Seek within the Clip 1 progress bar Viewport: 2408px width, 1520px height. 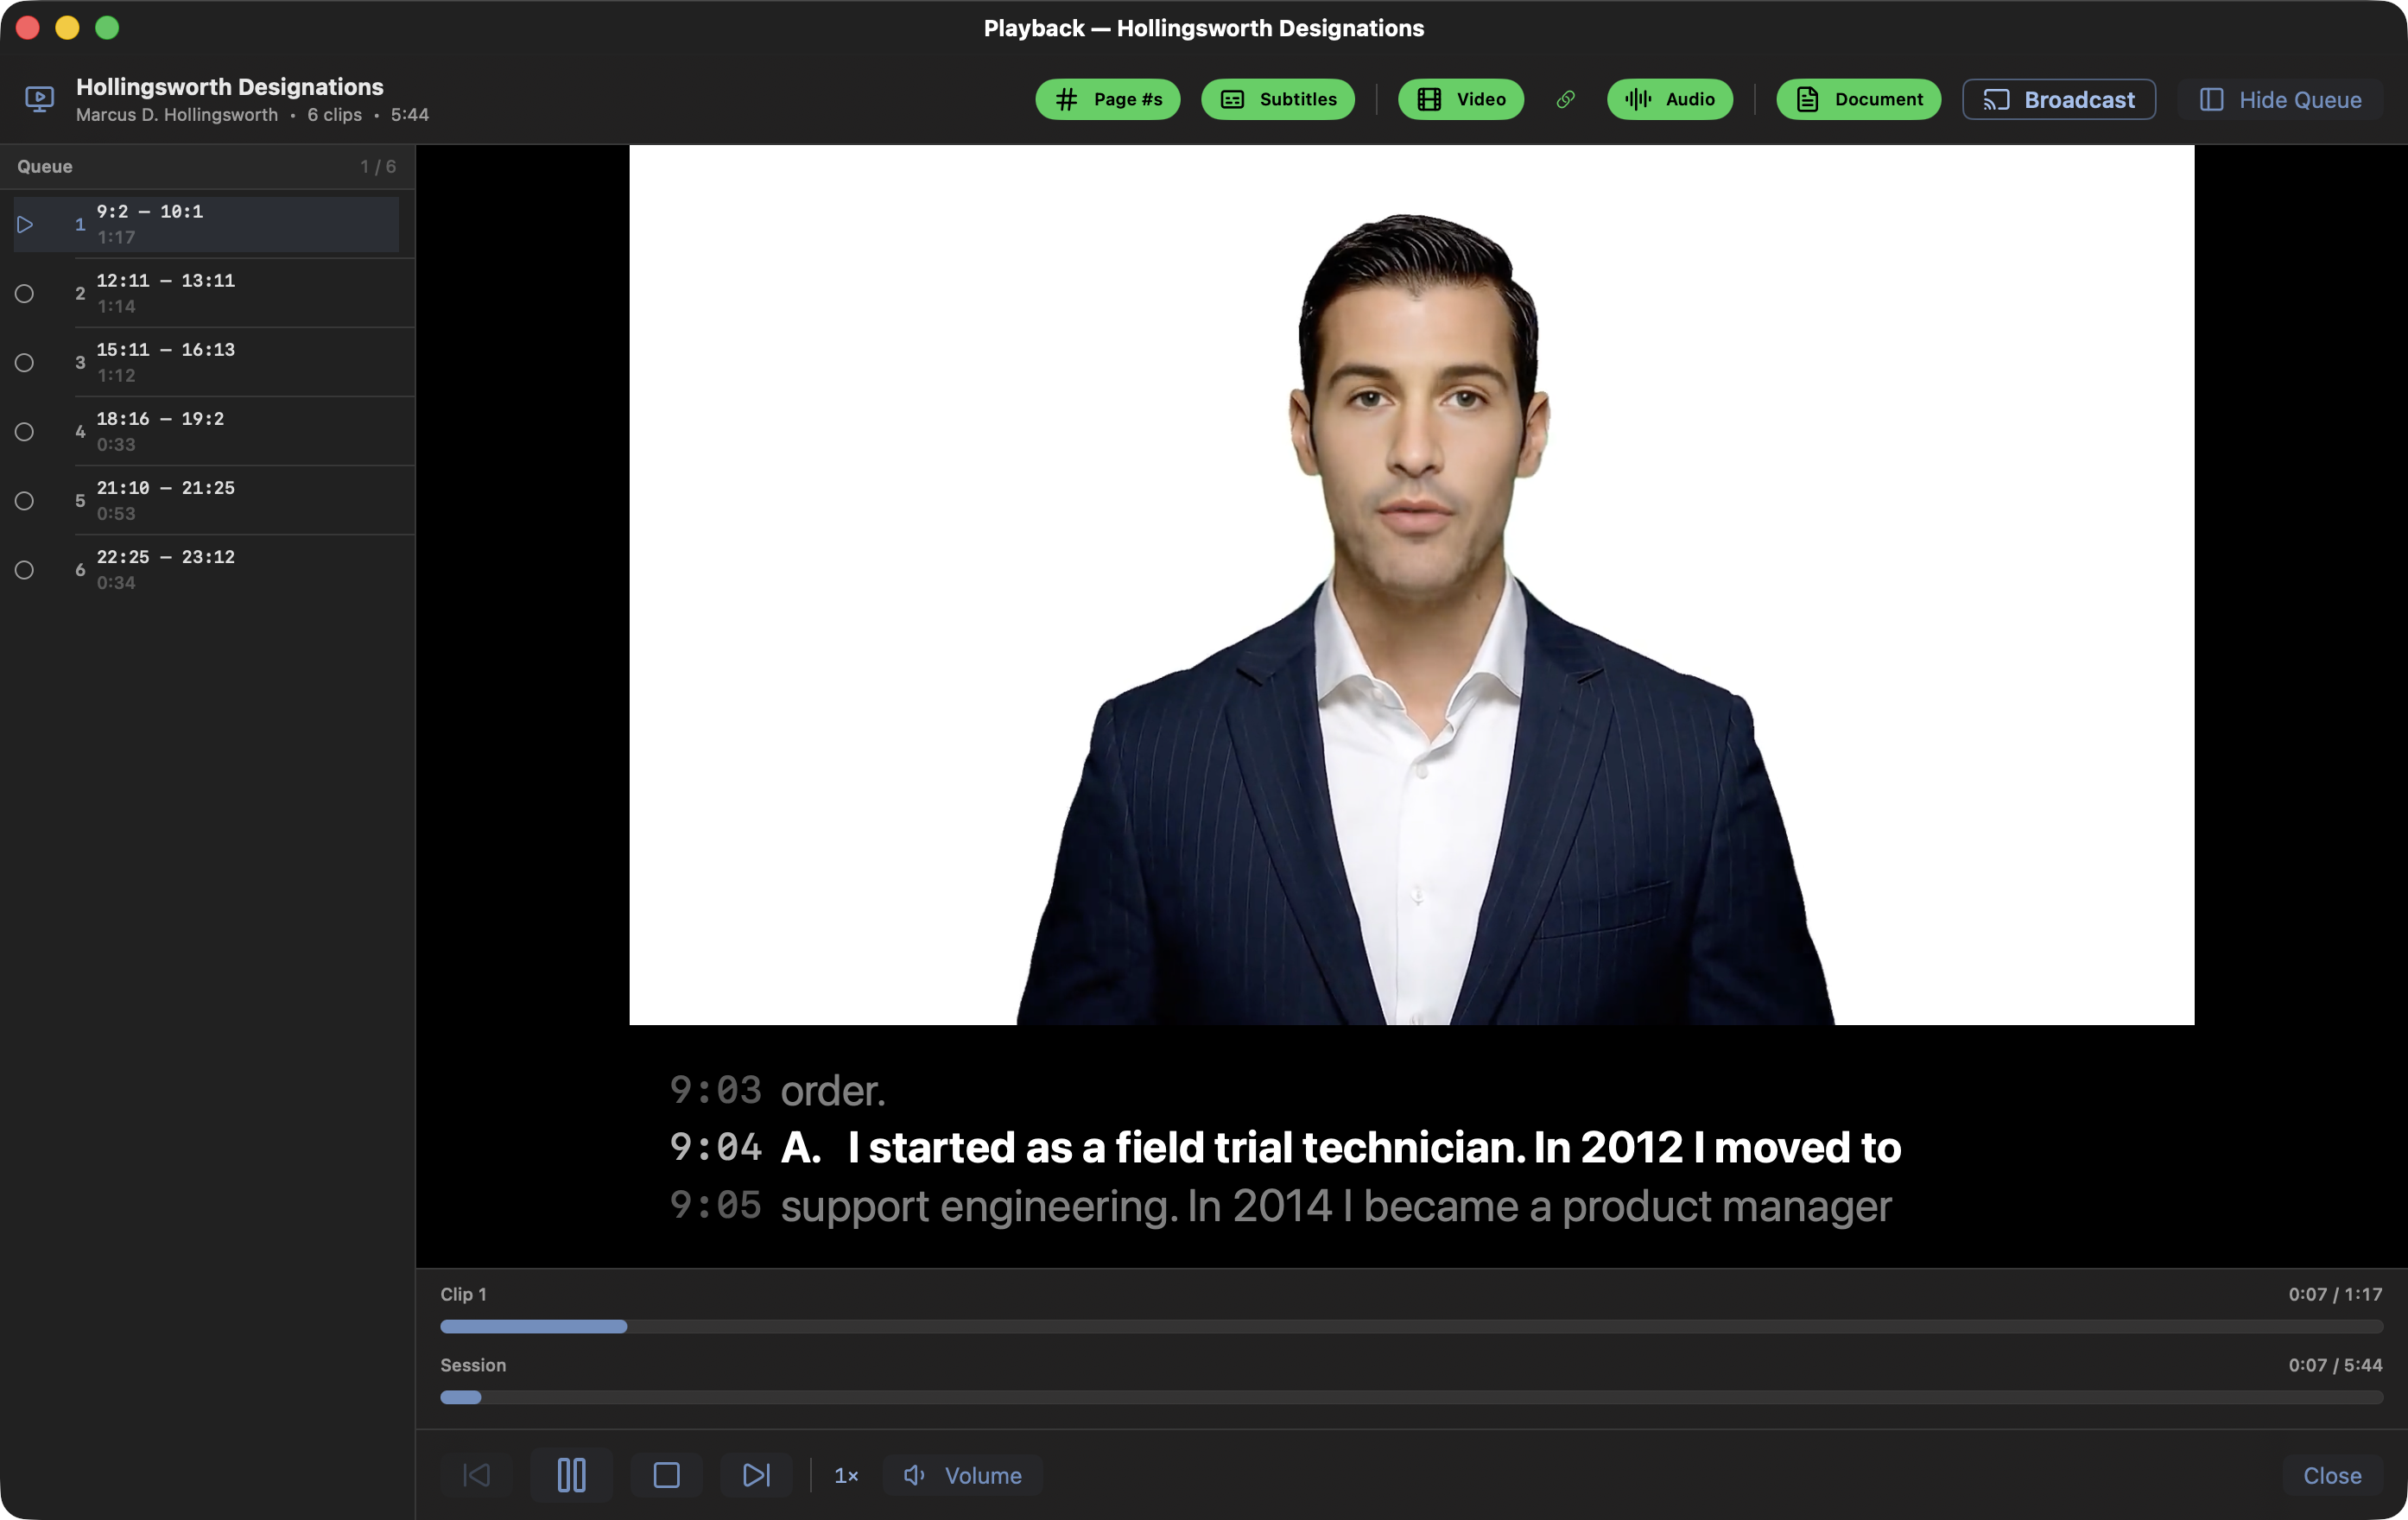1411,1326
